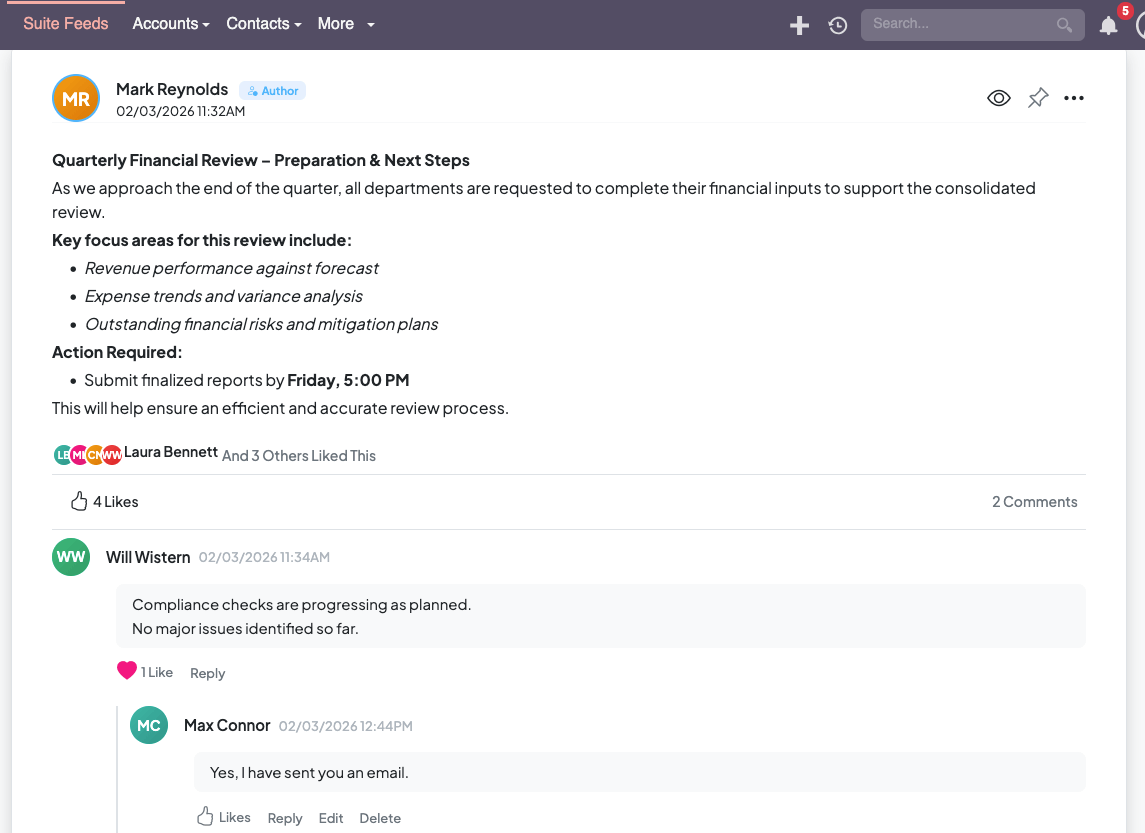Create a new post using the plus icon
1145x833 pixels.
[x=799, y=25]
